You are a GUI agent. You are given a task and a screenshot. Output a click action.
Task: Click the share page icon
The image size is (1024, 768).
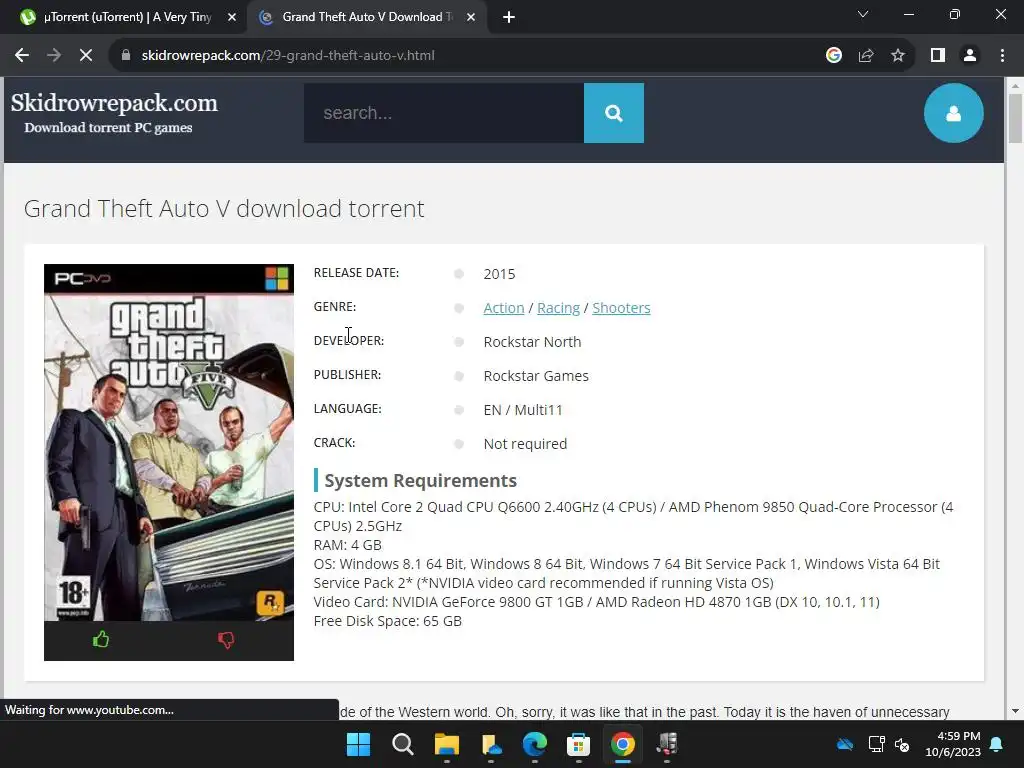coord(866,56)
